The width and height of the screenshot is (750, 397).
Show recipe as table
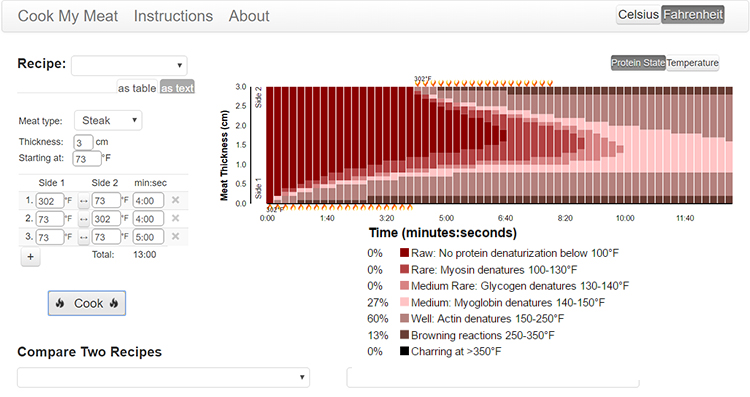click(137, 88)
